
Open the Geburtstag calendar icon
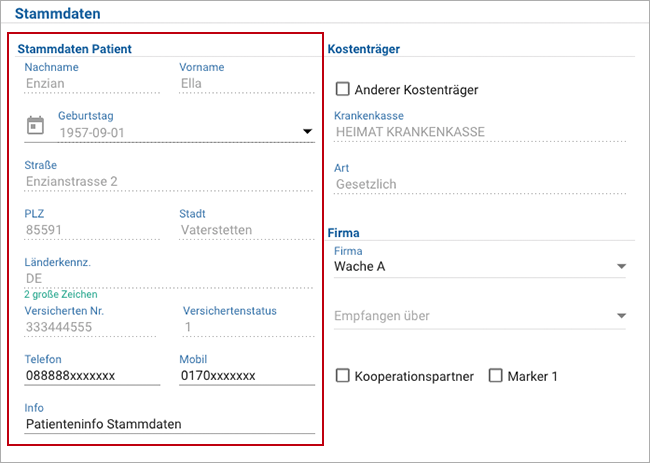tap(35, 125)
